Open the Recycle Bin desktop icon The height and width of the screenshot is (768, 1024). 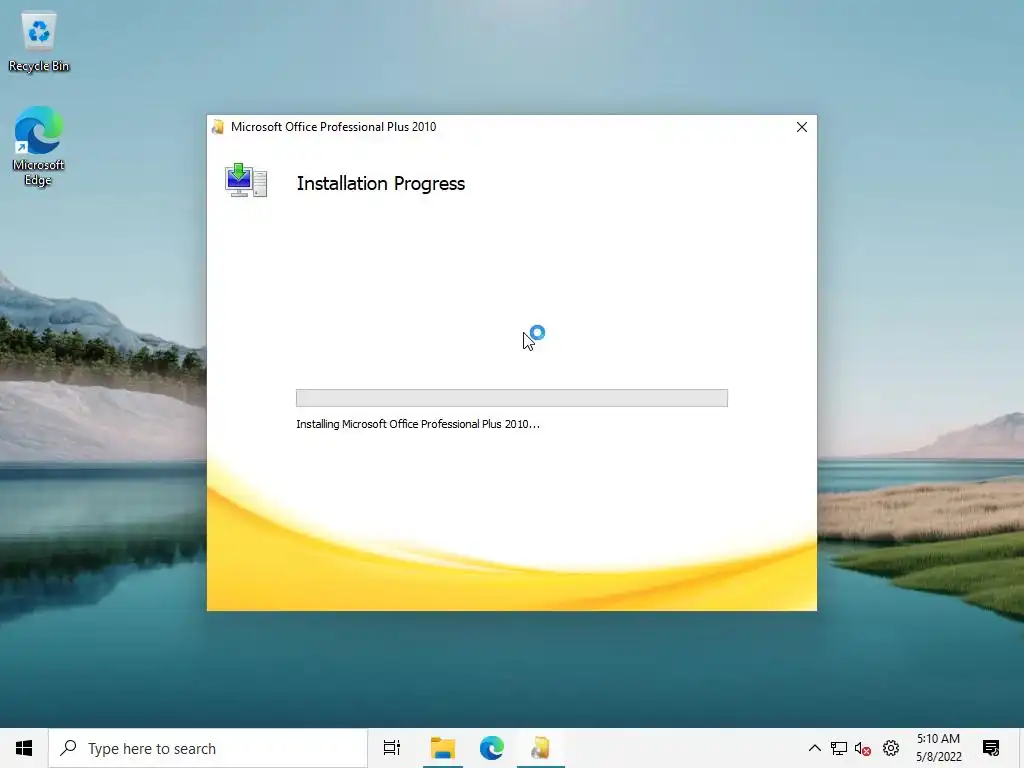pyautogui.click(x=39, y=41)
